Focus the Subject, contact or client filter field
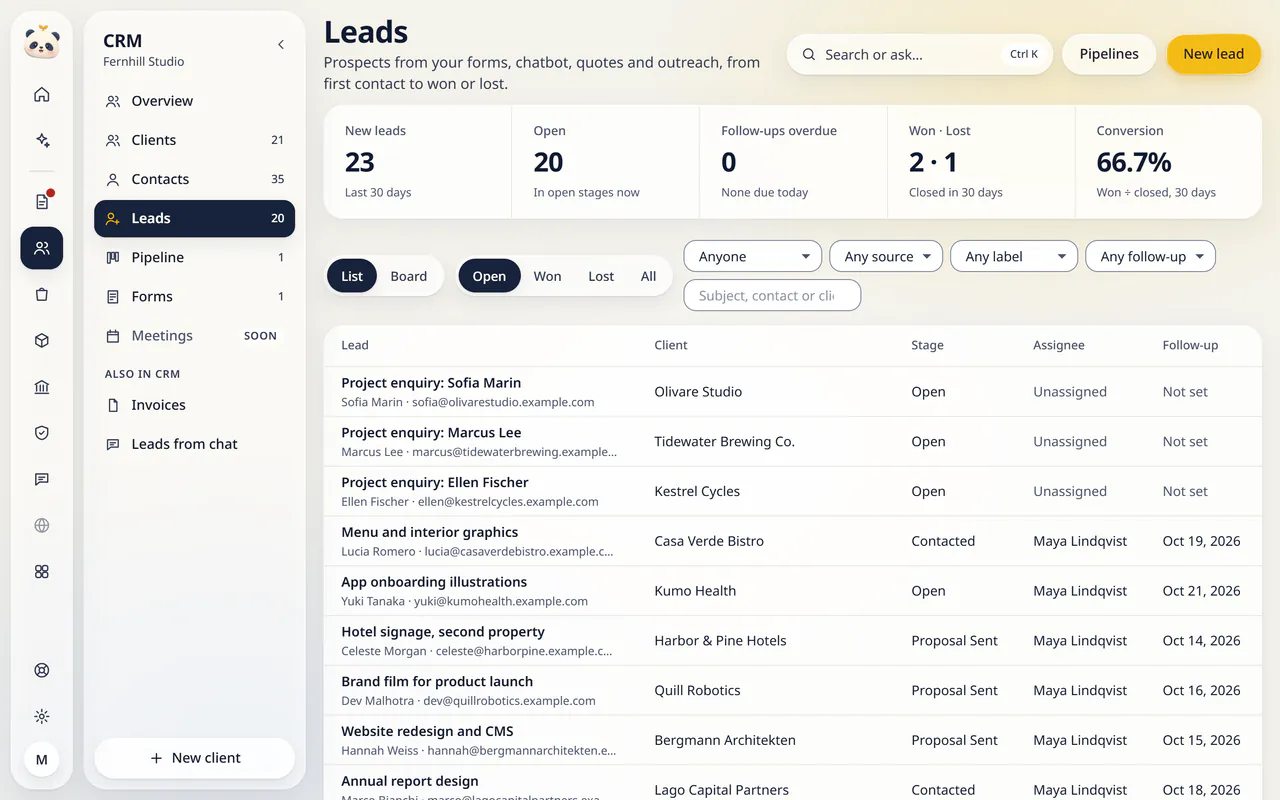Viewport: 1280px width, 800px height. pos(772,295)
